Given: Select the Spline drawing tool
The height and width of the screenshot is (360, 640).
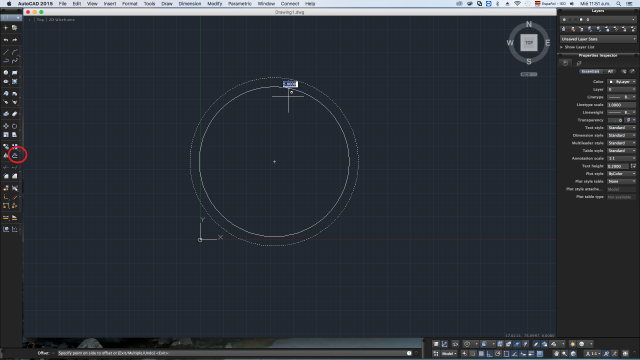Looking at the screenshot, I should (x=15, y=61).
